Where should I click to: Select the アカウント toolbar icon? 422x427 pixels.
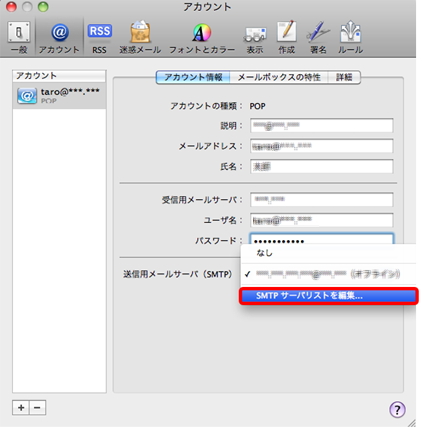point(59,38)
